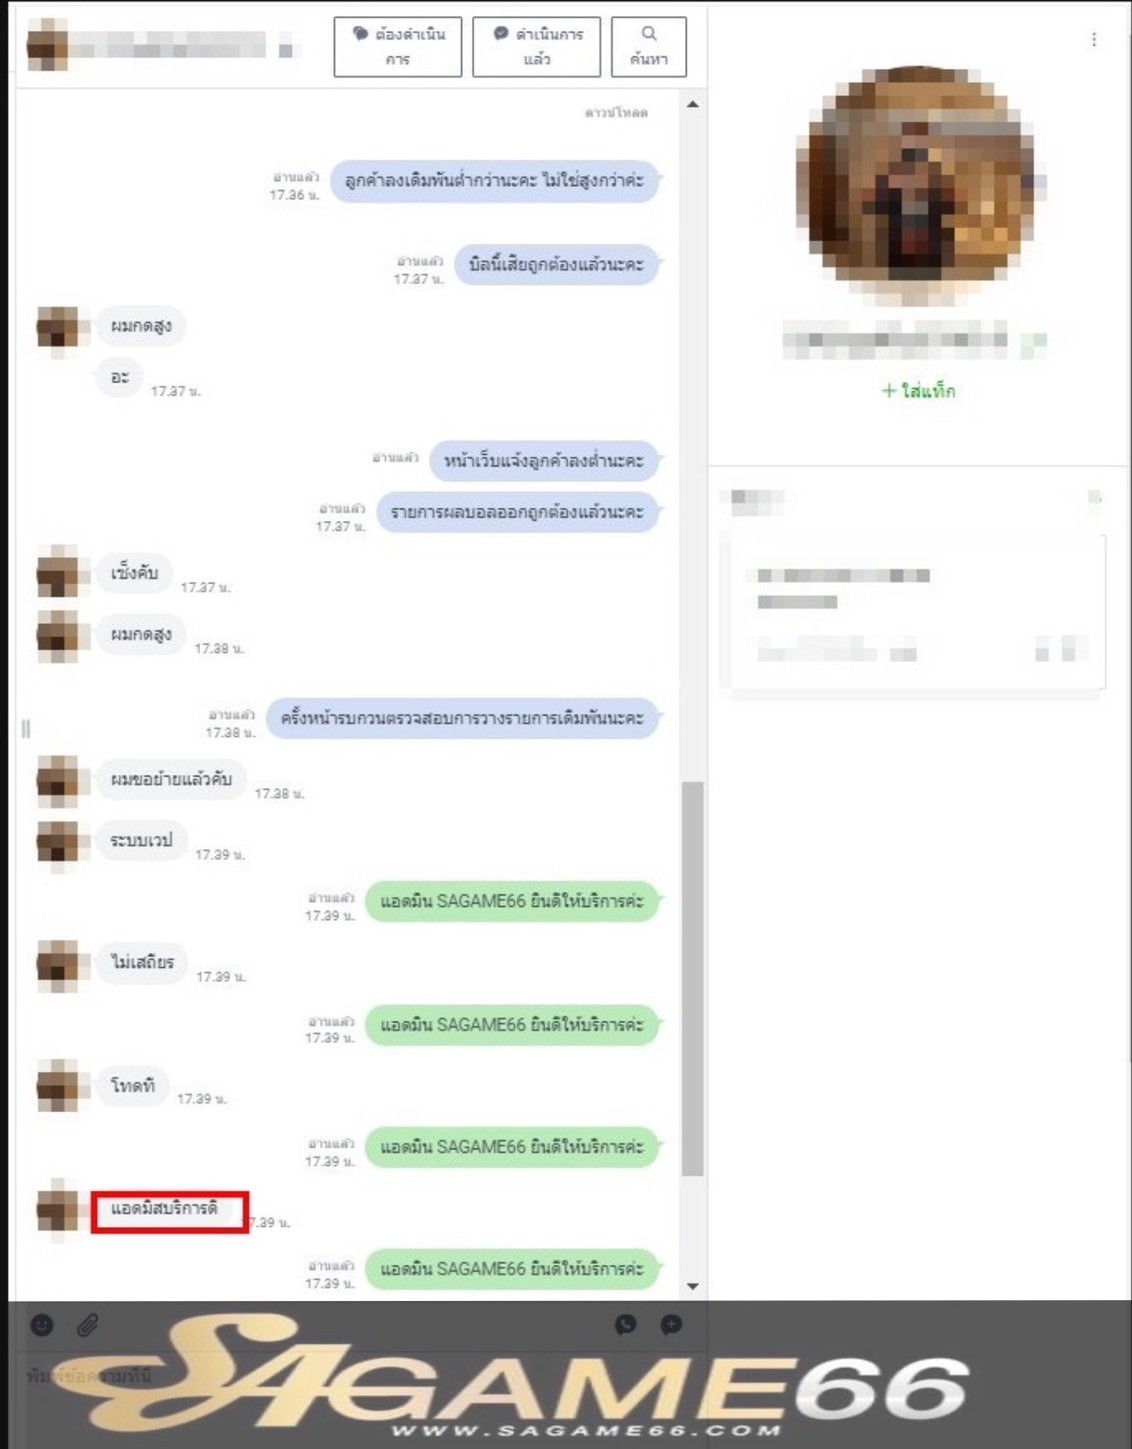Click the chat bubble plus icon
Screen dimensions: 1132x1449
tap(672, 1324)
